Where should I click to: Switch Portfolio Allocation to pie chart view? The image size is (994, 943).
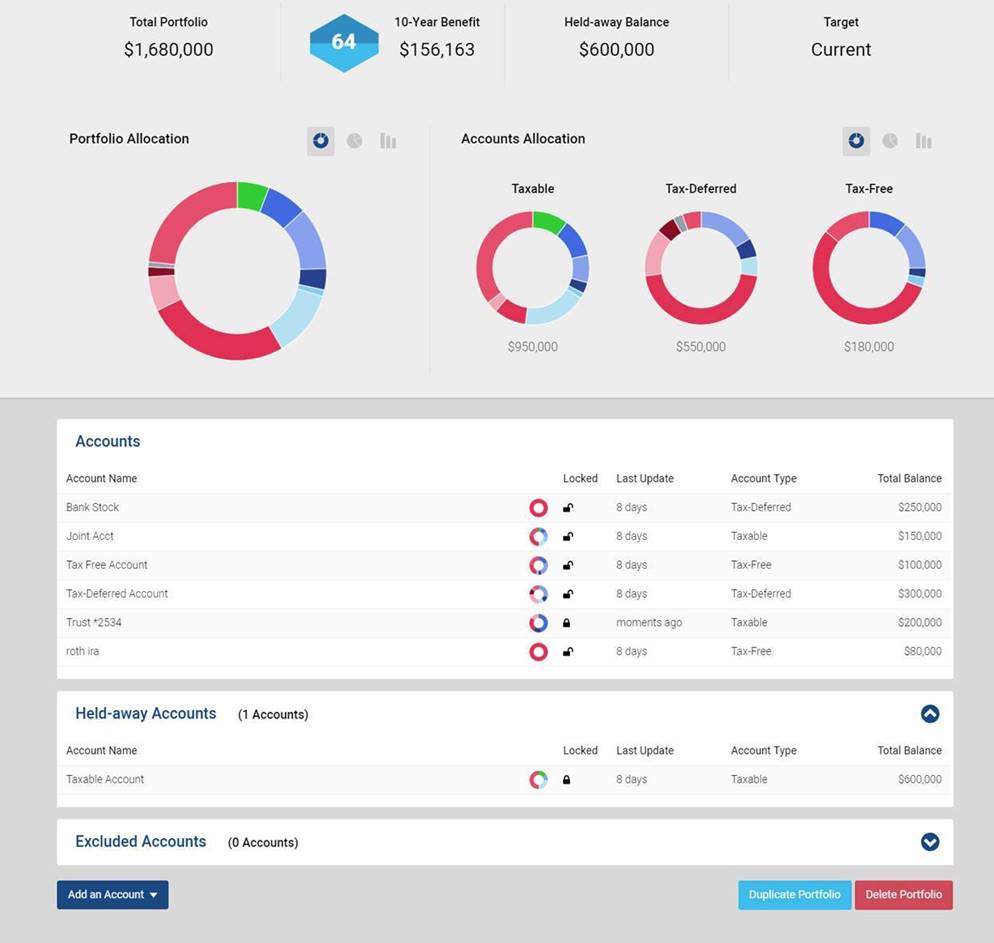(354, 141)
